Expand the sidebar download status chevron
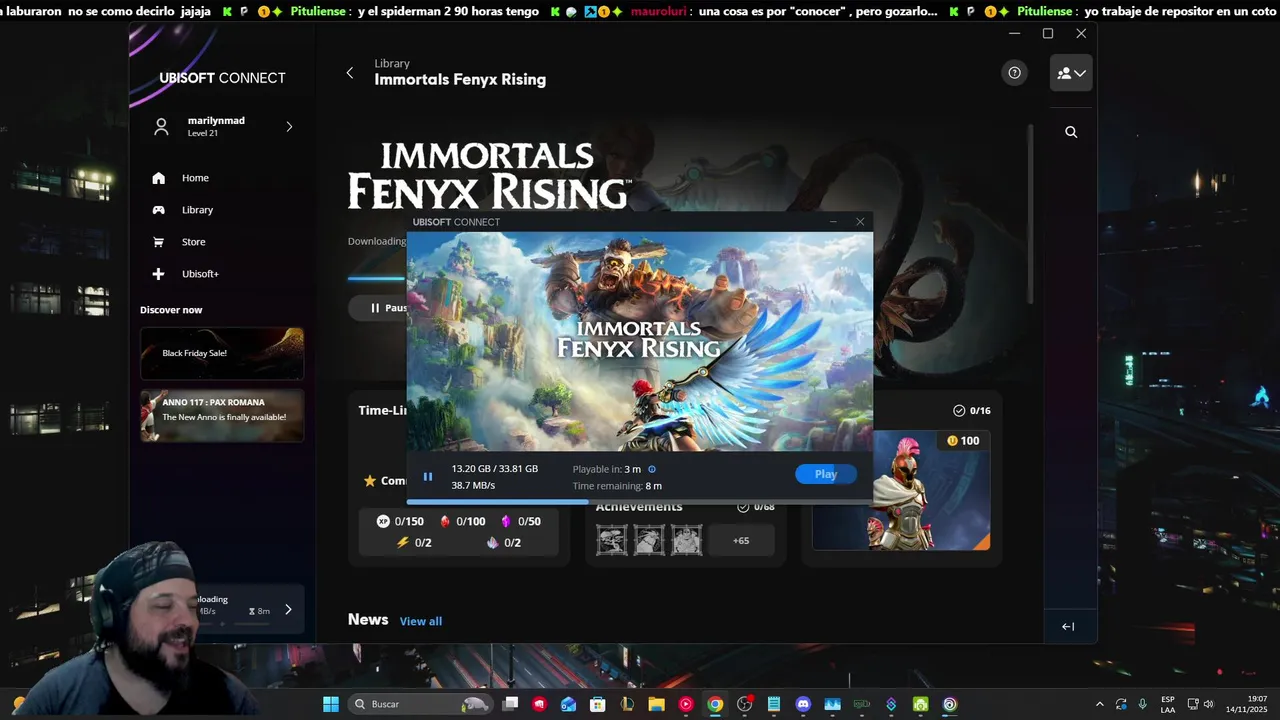This screenshot has height=720, width=1280. [x=288, y=610]
